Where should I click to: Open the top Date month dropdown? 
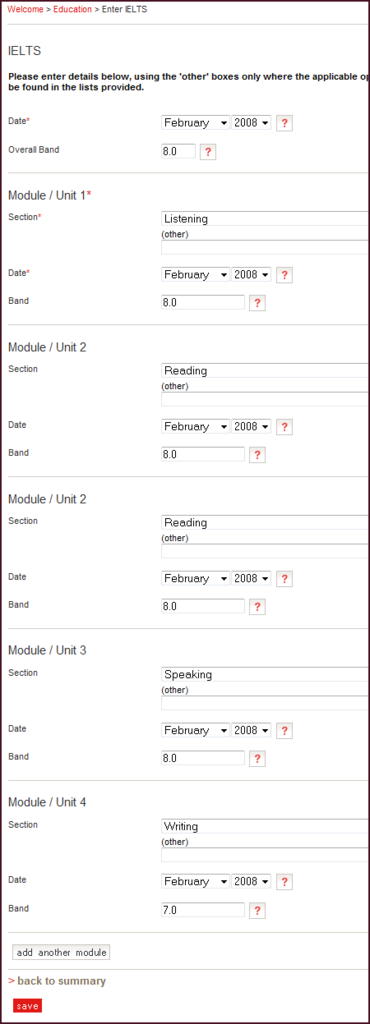point(195,123)
